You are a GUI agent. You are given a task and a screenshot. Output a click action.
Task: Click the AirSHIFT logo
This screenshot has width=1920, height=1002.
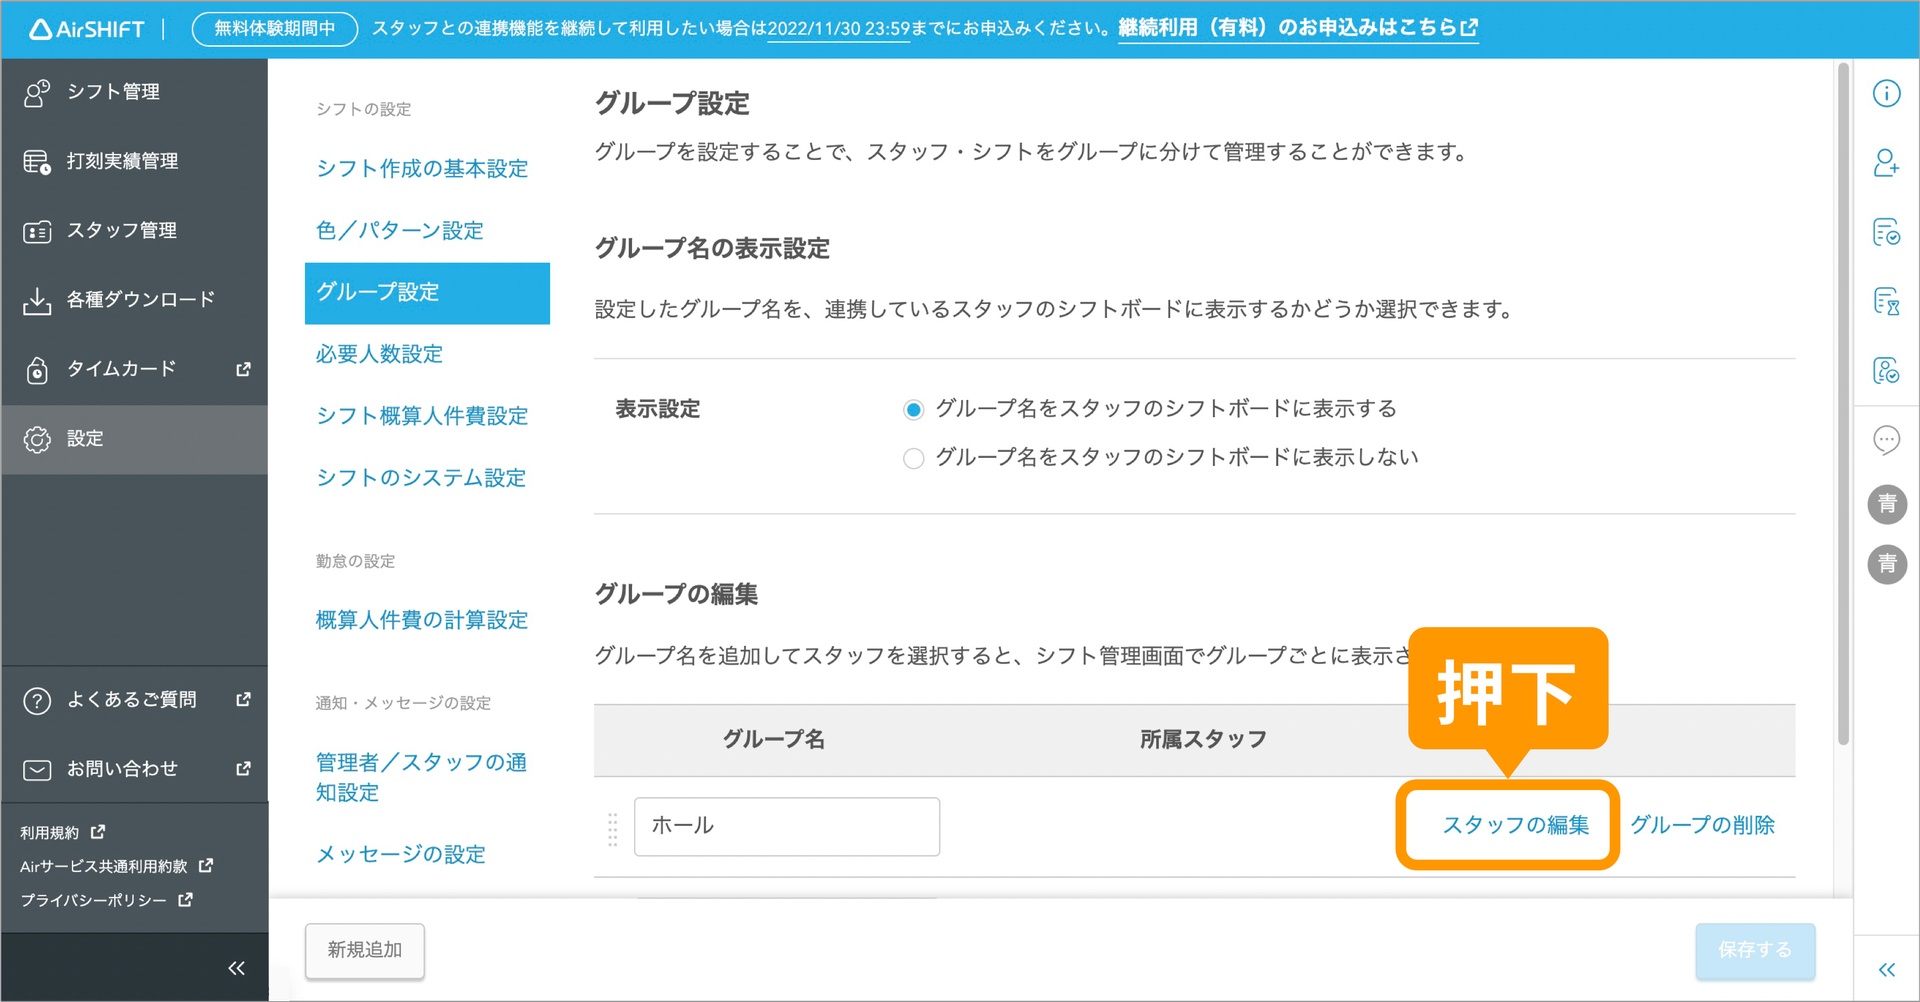pyautogui.click(x=88, y=29)
